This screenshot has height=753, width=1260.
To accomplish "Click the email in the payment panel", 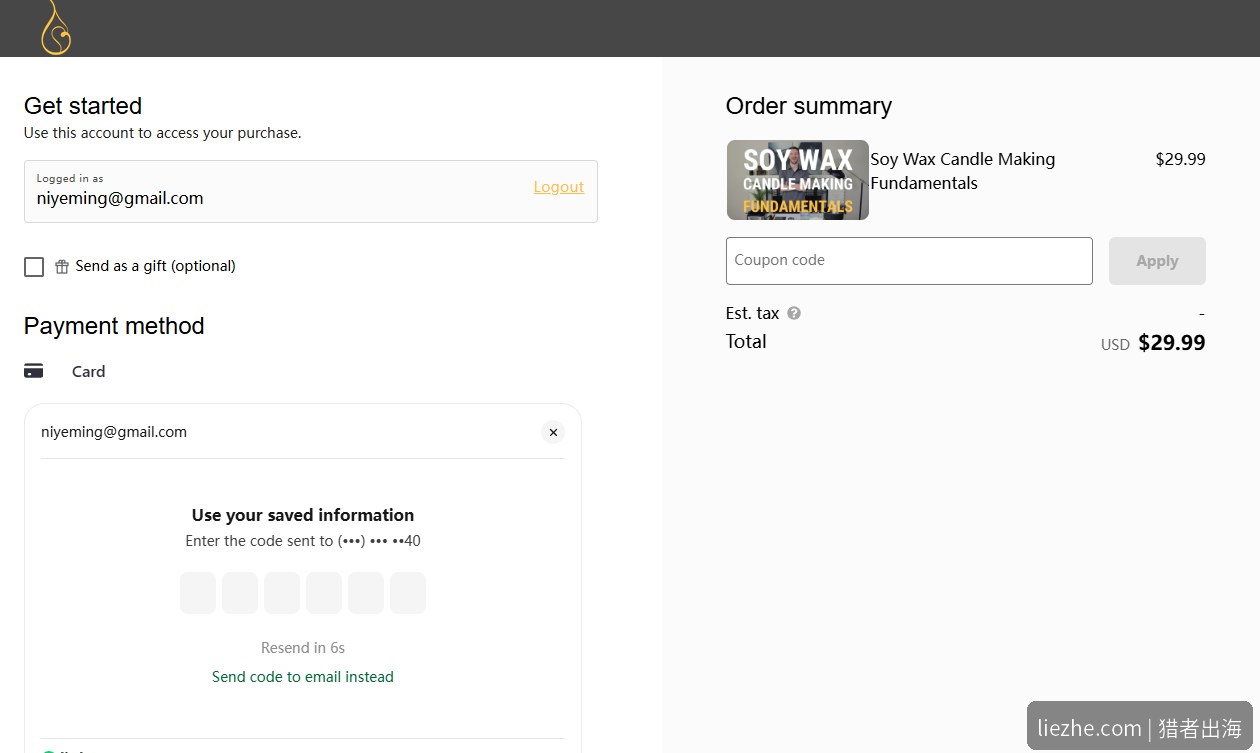I will [x=114, y=432].
